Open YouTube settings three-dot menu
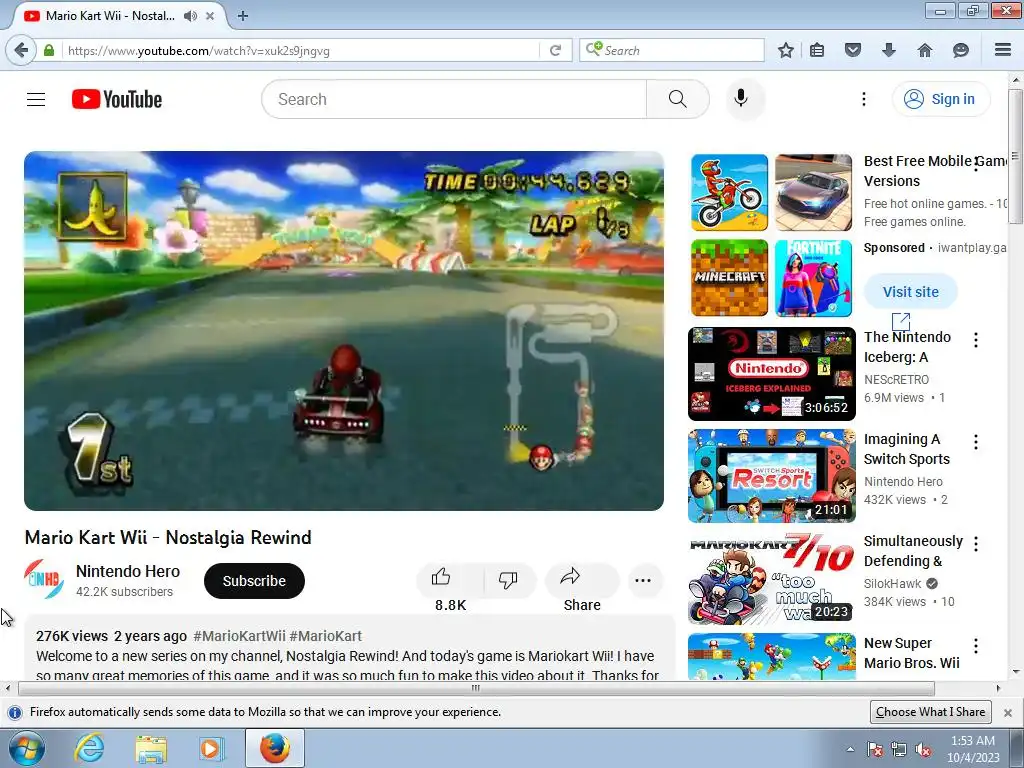This screenshot has height=768, width=1024. click(863, 99)
